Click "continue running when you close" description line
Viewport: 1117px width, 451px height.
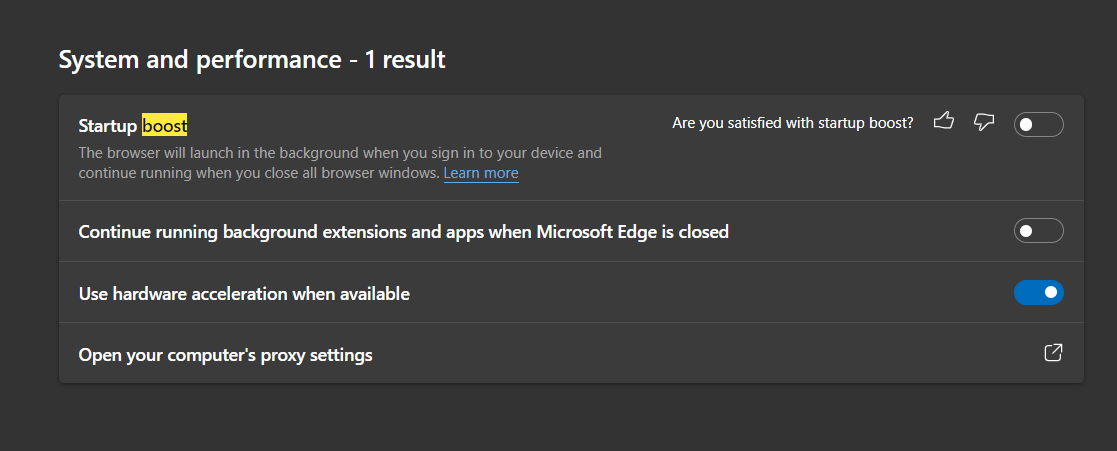tap(259, 173)
